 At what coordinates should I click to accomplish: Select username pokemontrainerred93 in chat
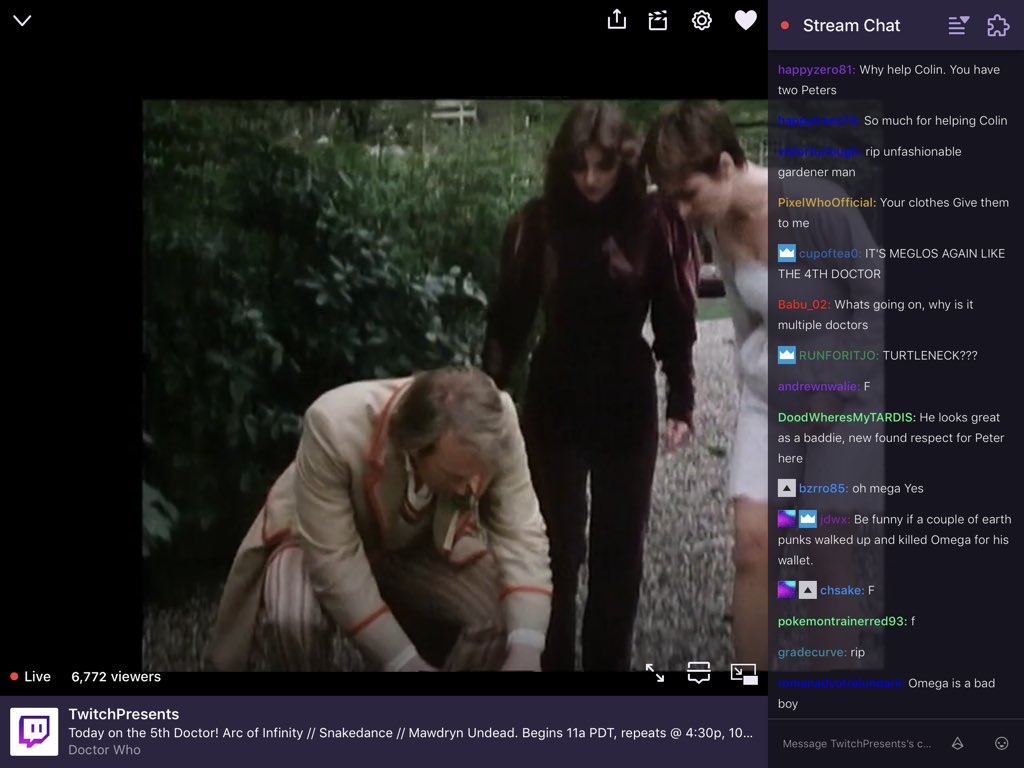point(842,621)
